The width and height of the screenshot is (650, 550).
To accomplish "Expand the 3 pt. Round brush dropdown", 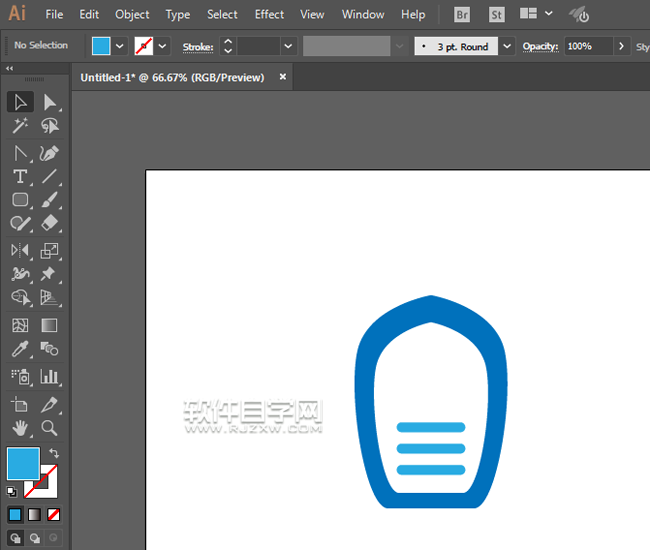I will coord(507,46).
